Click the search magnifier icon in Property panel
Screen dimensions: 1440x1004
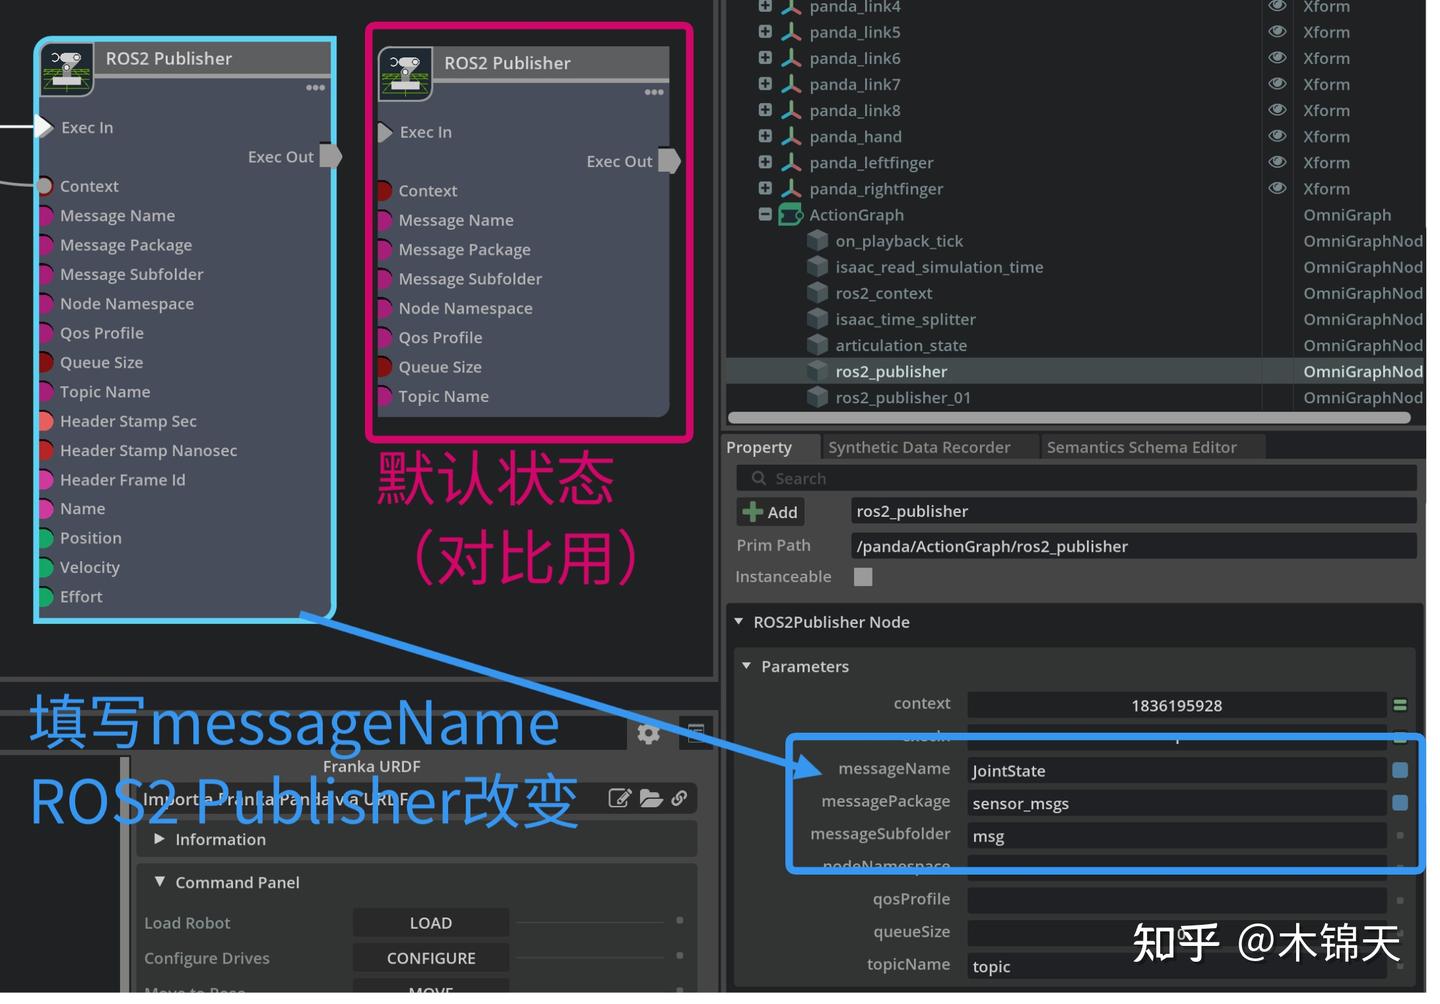point(760,478)
